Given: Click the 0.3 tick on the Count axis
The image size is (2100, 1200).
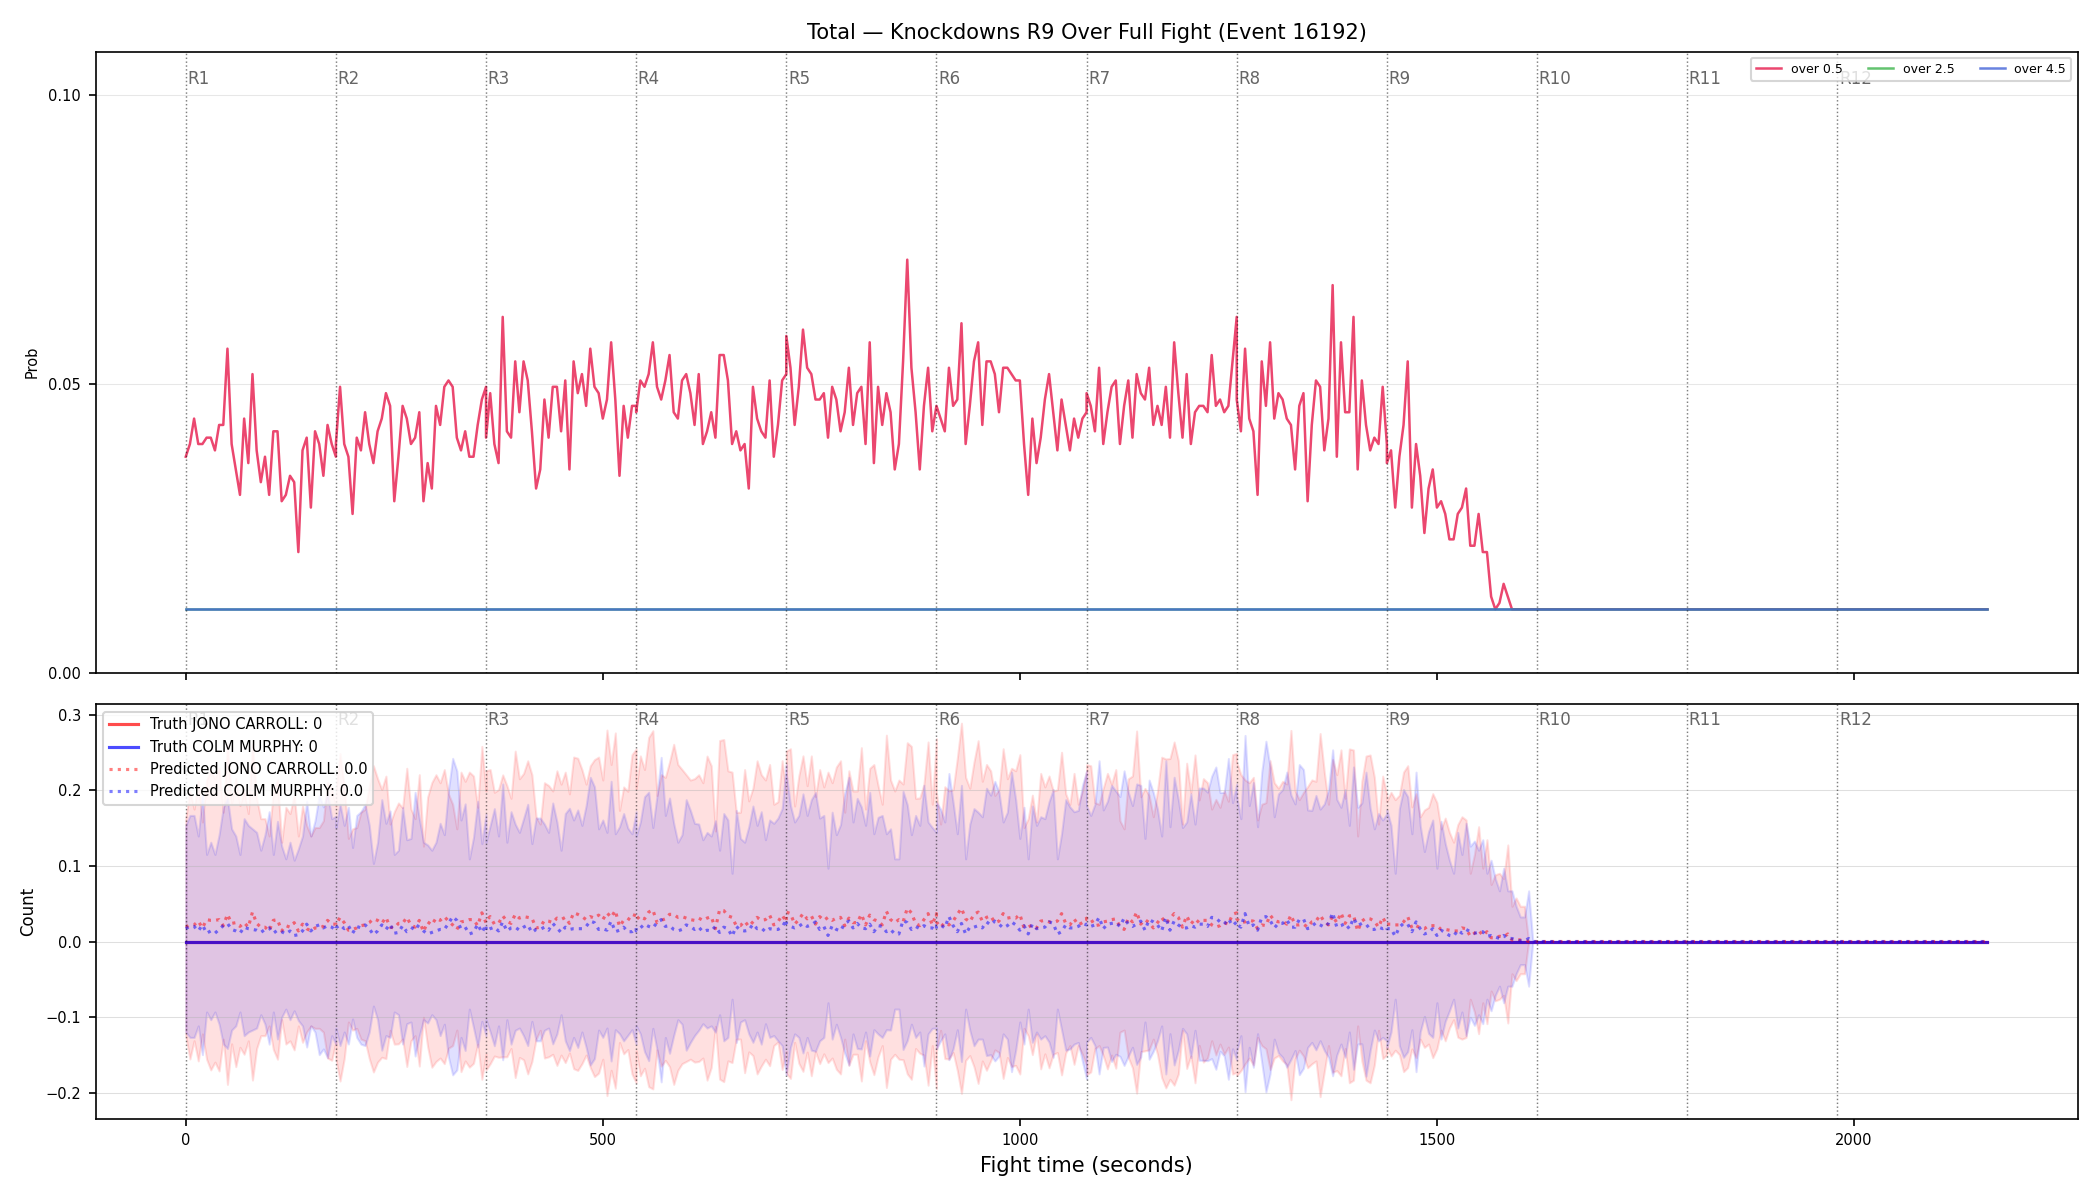Looking at the screenshot, I should pyautogui.click(x=69, y=716).
